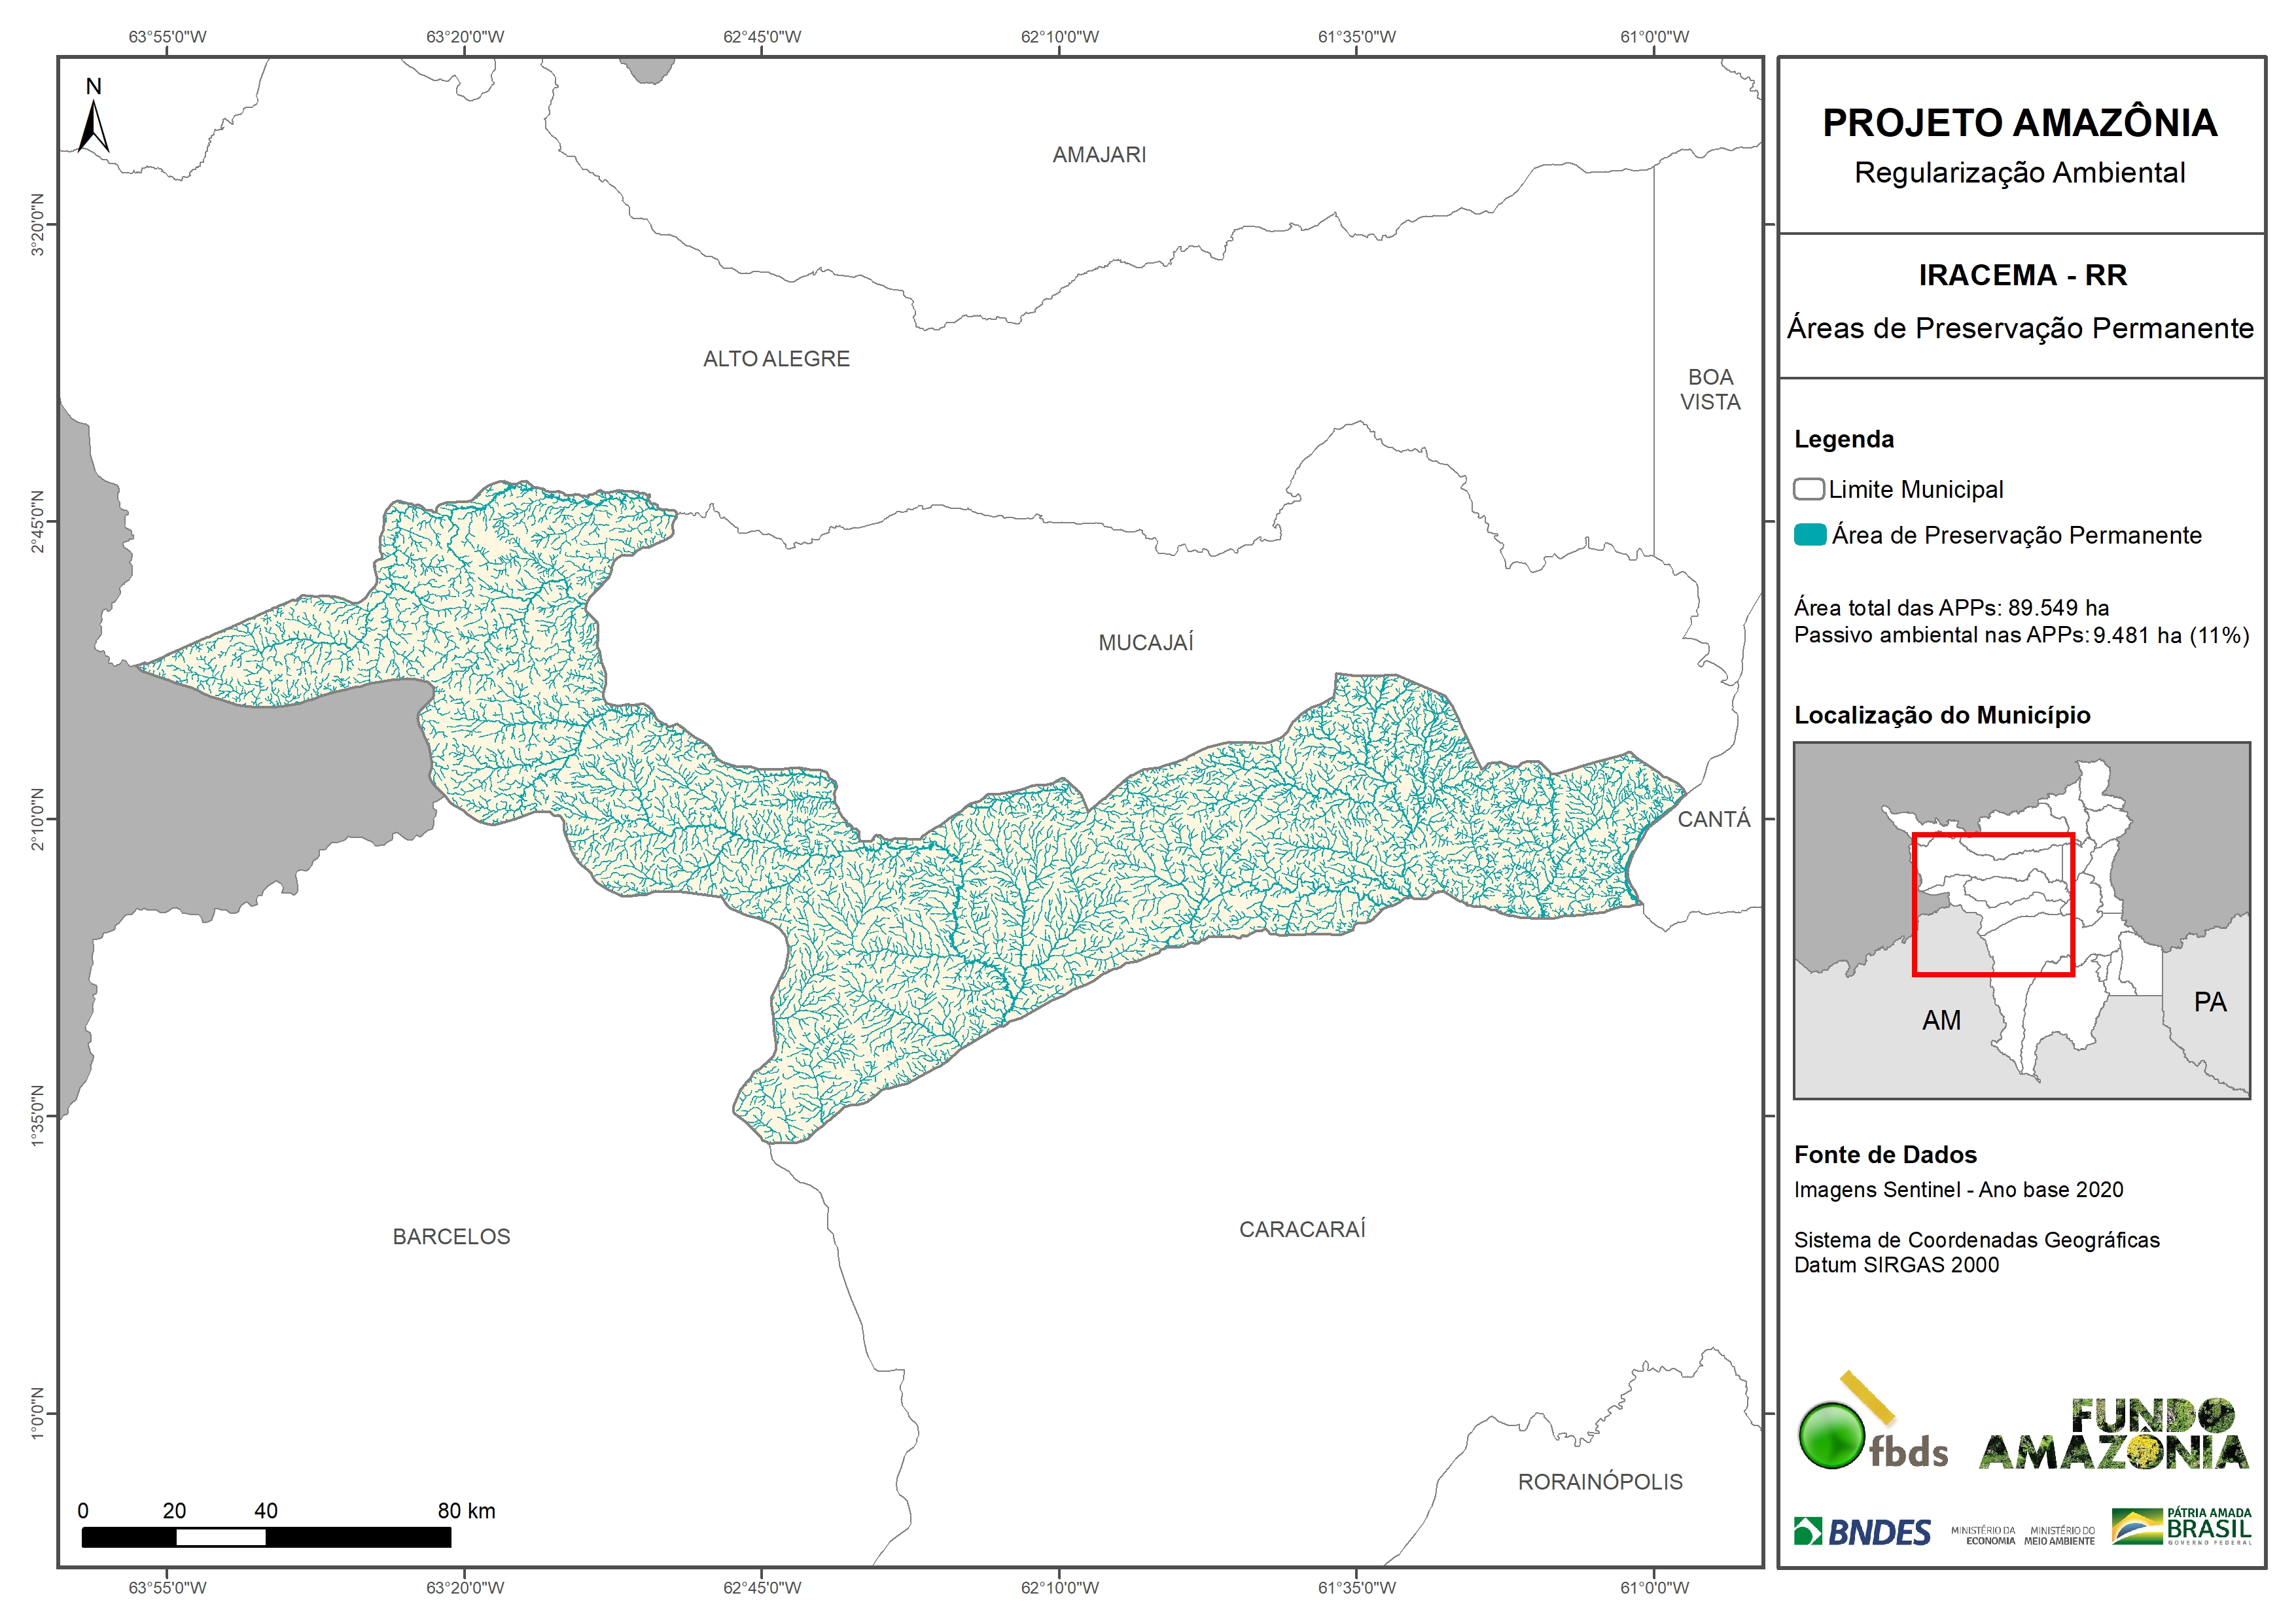Click the ALTO ALEGRE map label
The height and width of the screenshot is (1623, 2296).
point(776,359)
